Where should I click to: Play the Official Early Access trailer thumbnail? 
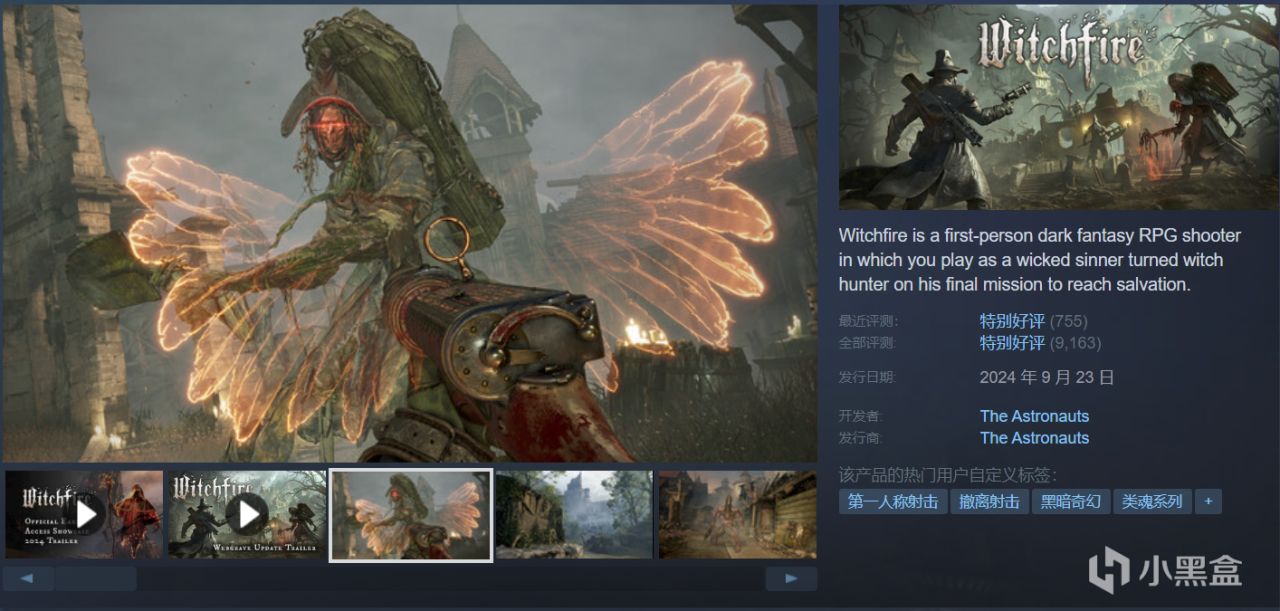(84, 514)
